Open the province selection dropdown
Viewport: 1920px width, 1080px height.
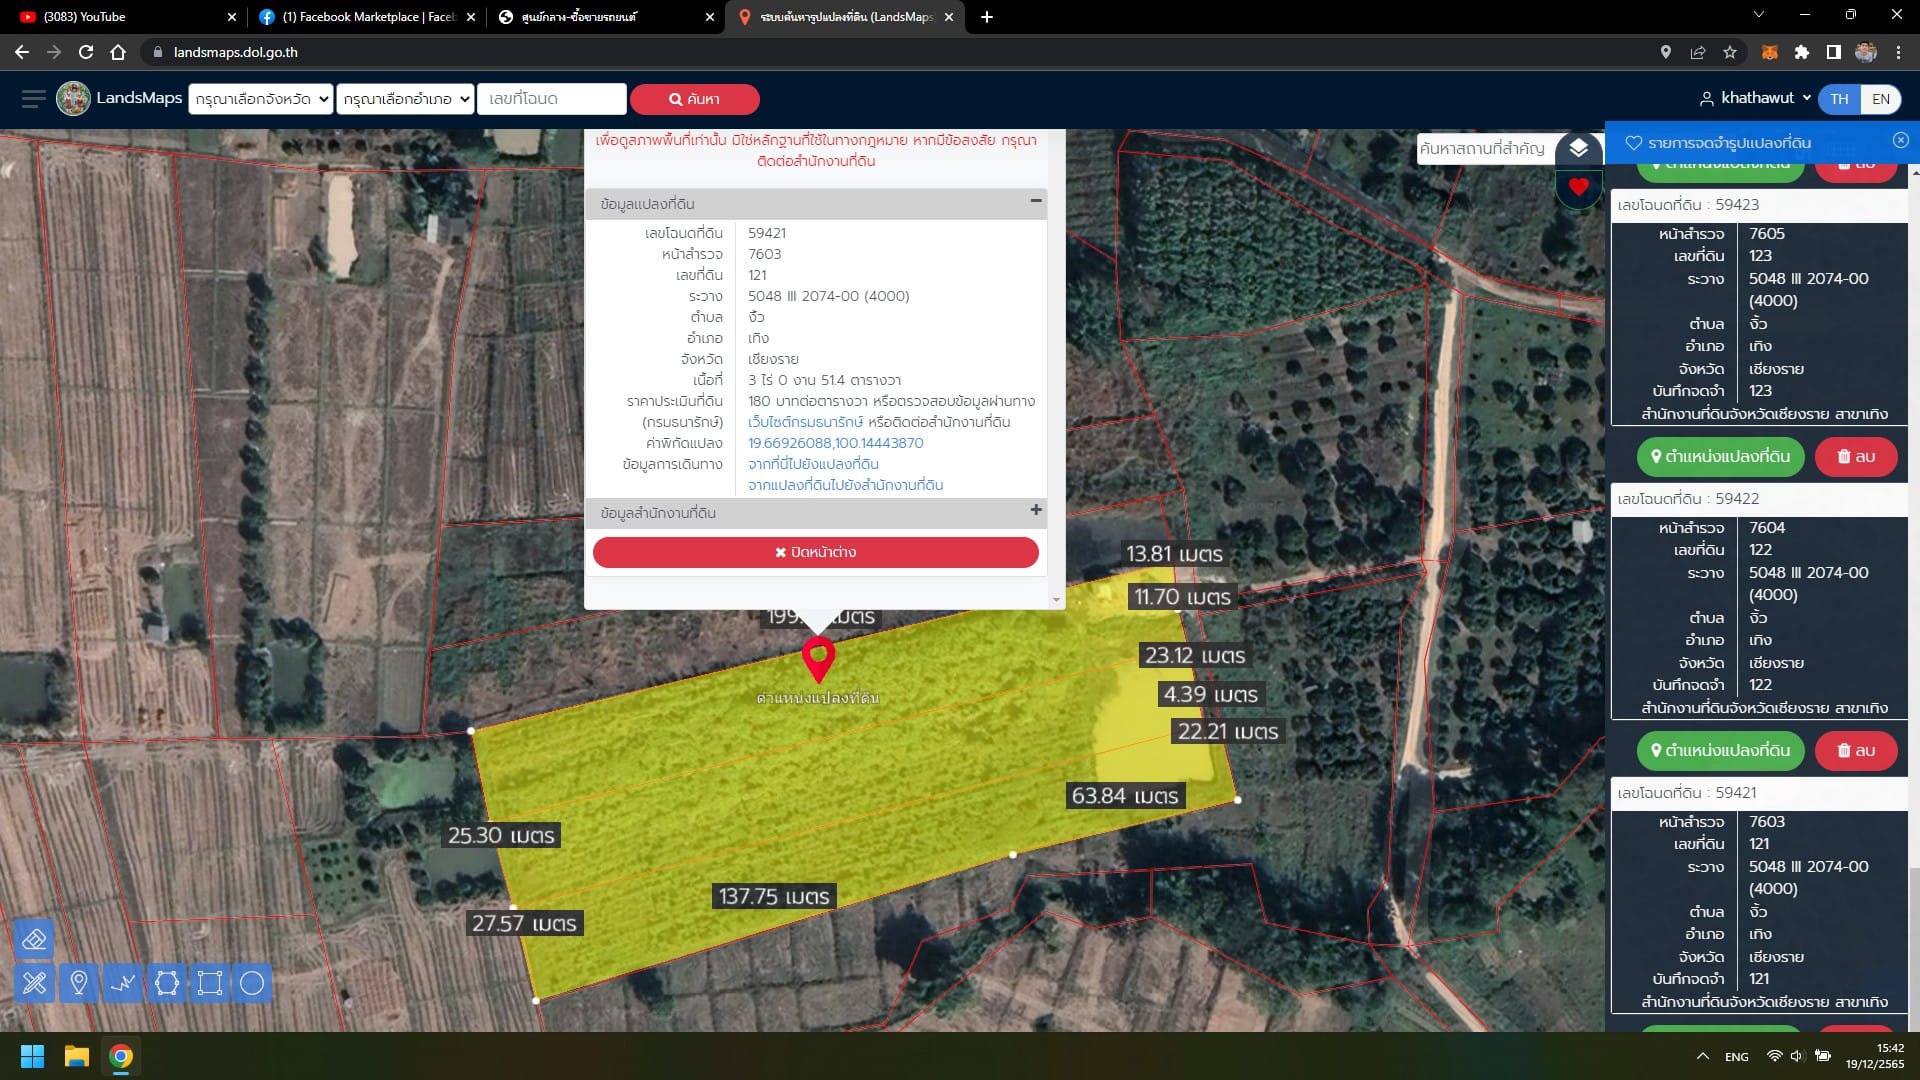(260, 99)
